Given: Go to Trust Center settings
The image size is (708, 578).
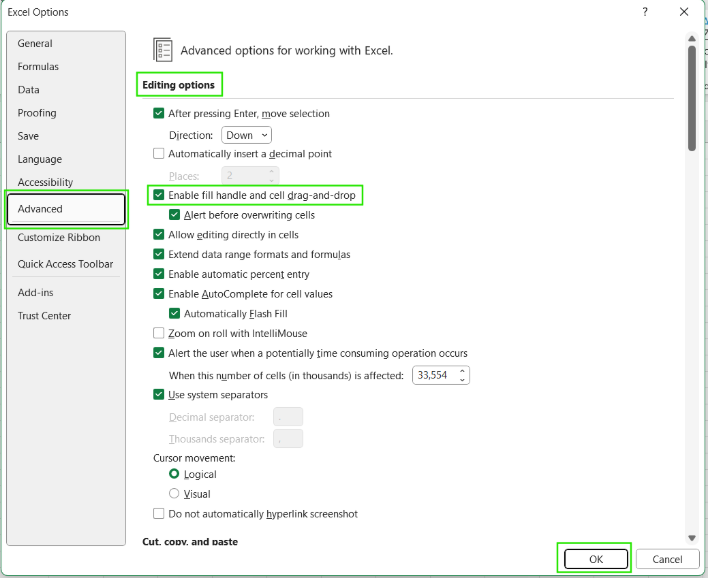Looking at the screenshot, I should click(44, 316).
